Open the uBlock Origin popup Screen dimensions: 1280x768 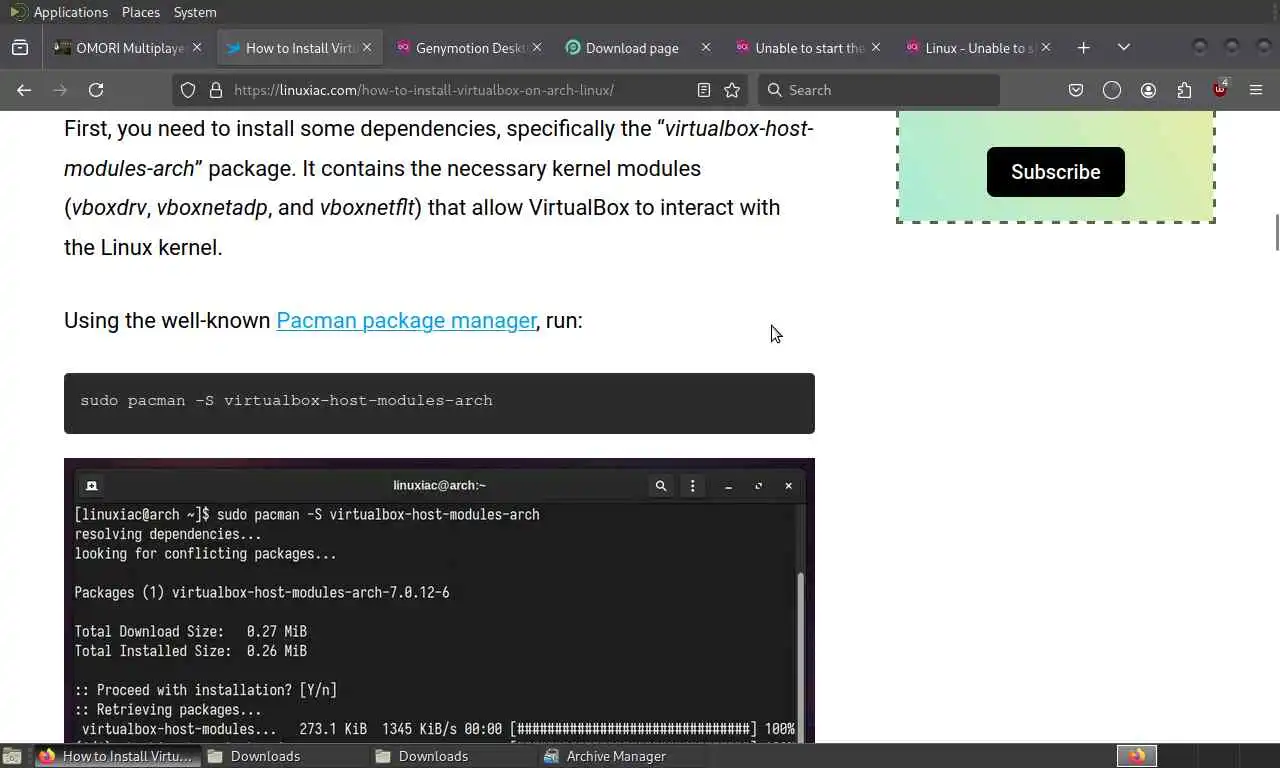pos(1220,89)
